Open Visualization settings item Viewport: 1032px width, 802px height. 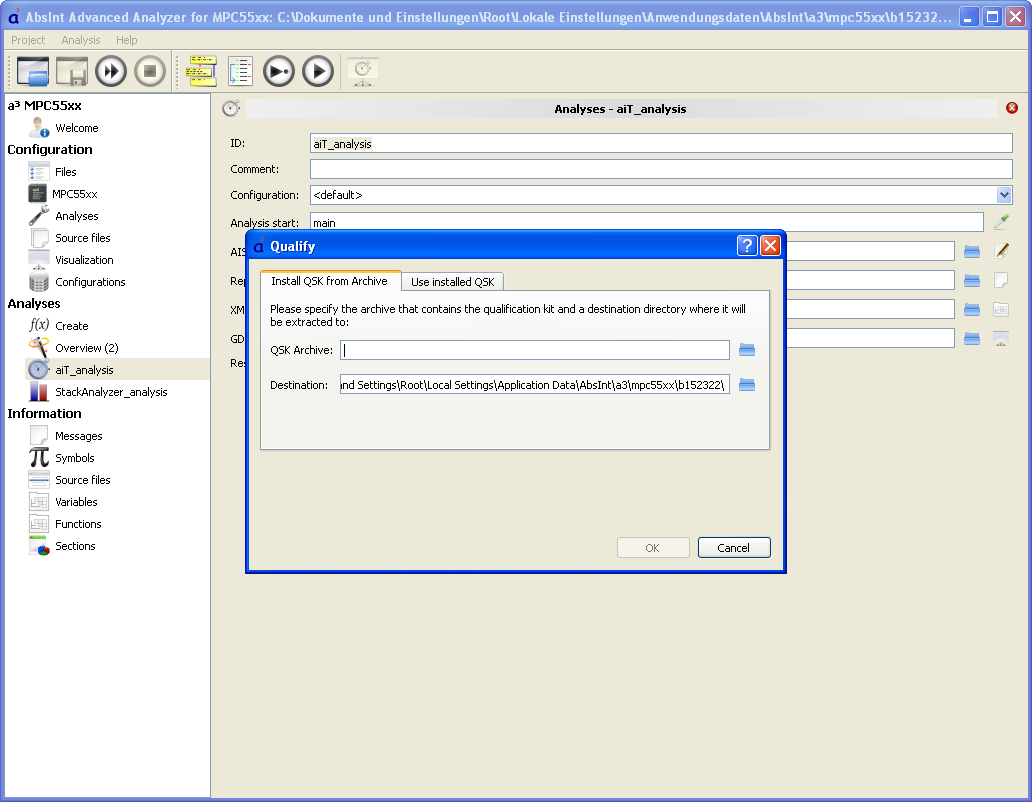click(84, 260)
